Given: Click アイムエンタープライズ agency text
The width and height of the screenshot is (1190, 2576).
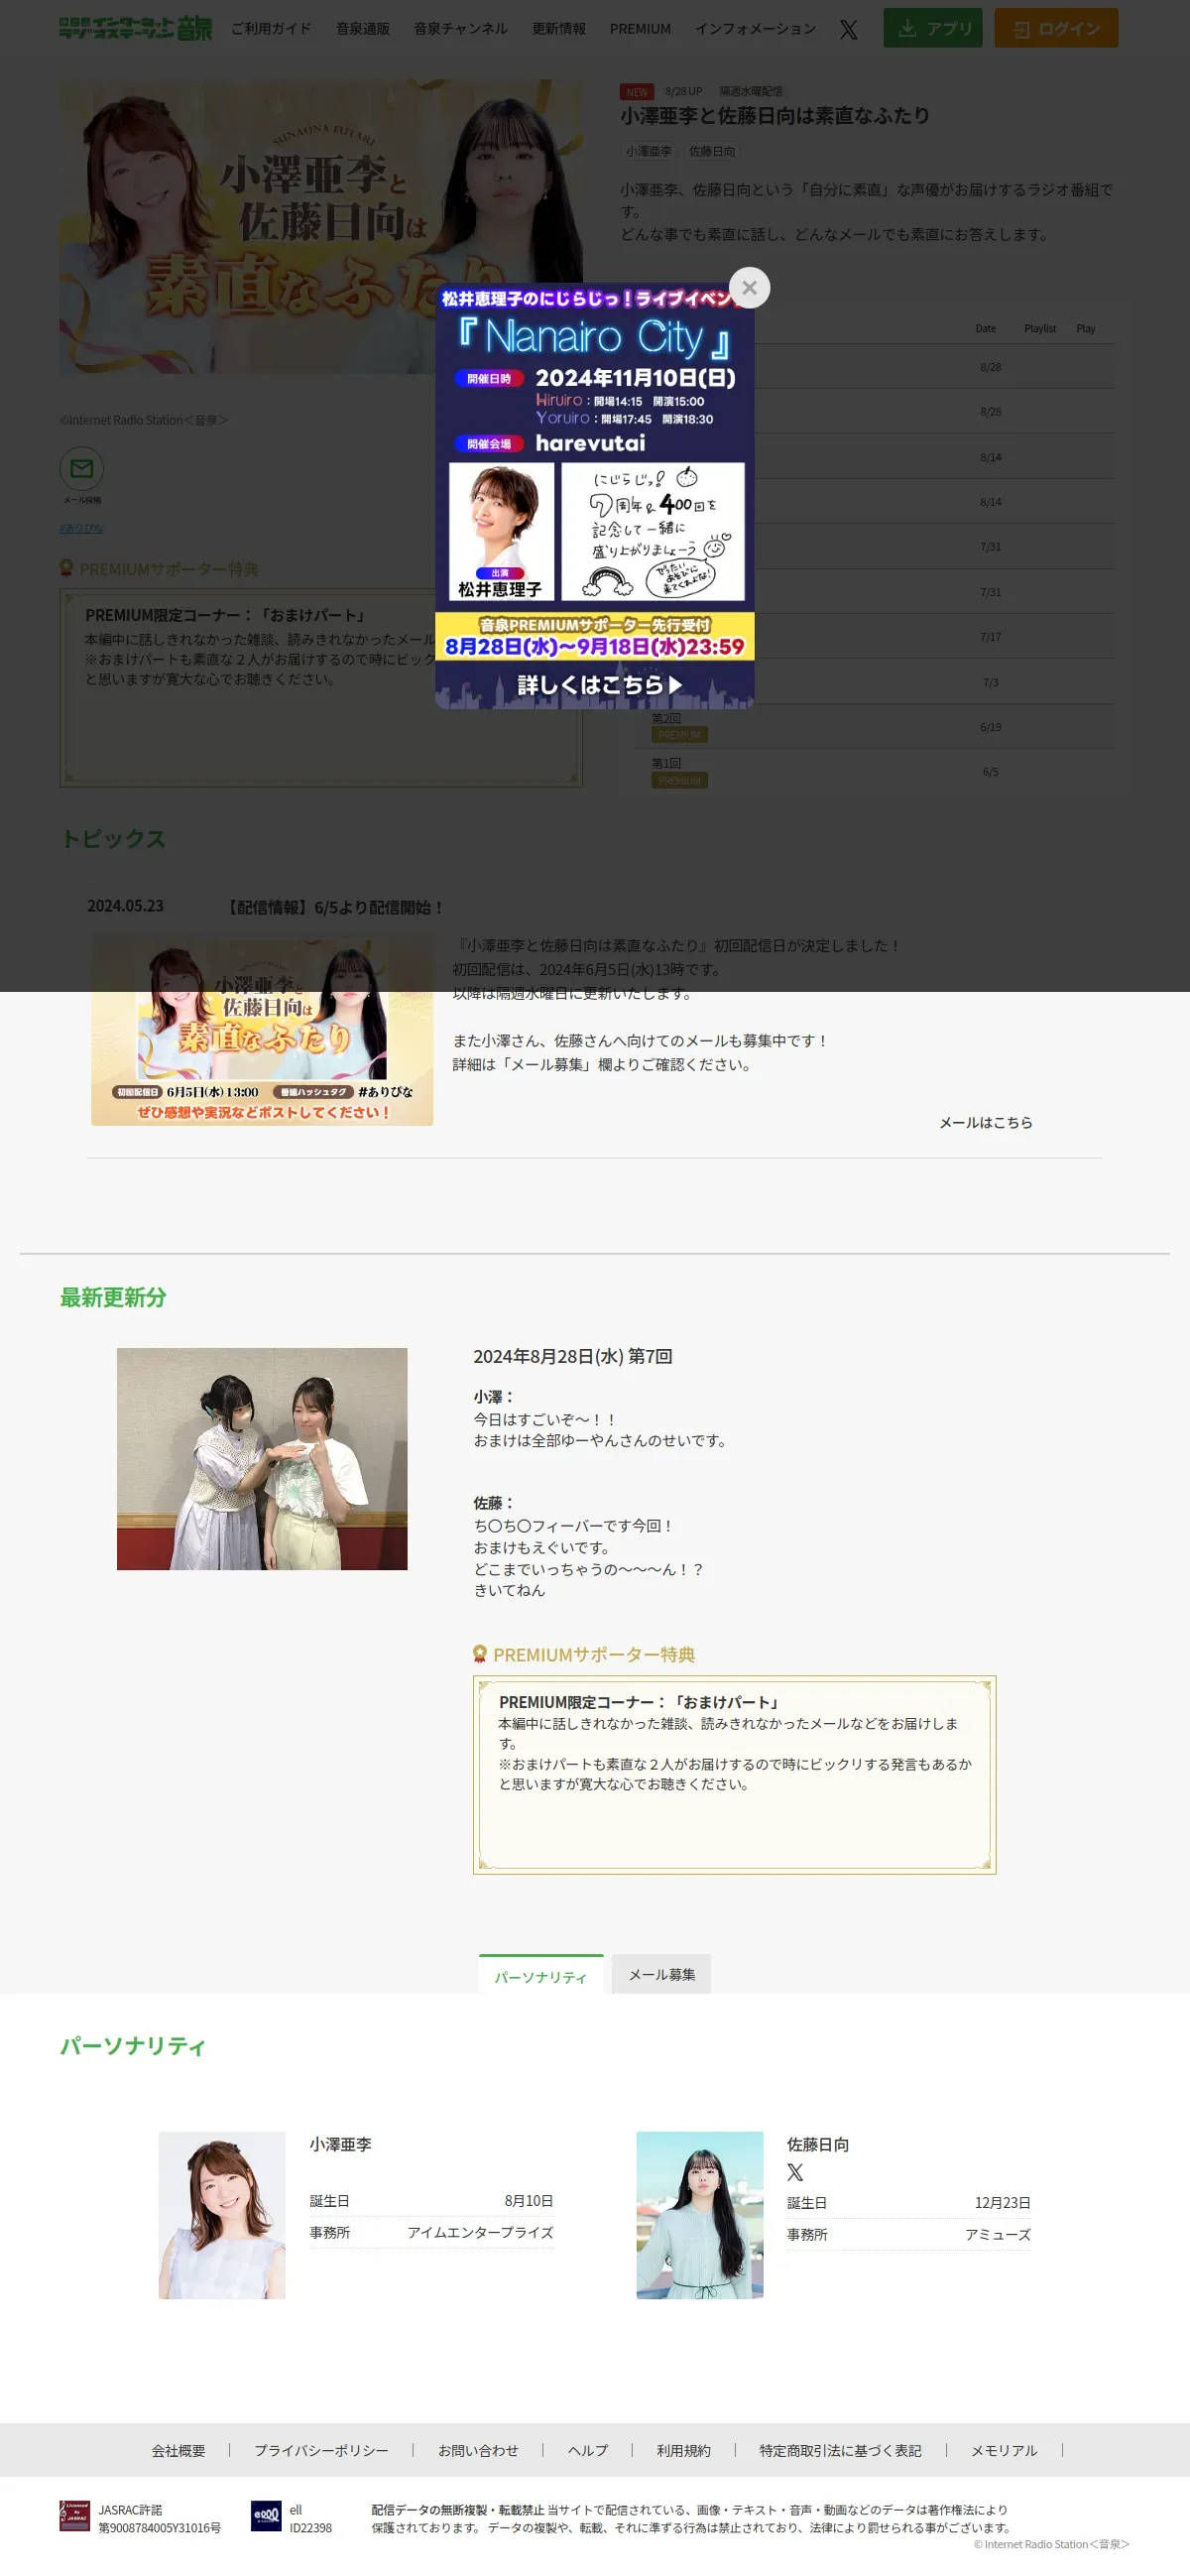Looking at the screenshot, I should [x=480, y=2232].
